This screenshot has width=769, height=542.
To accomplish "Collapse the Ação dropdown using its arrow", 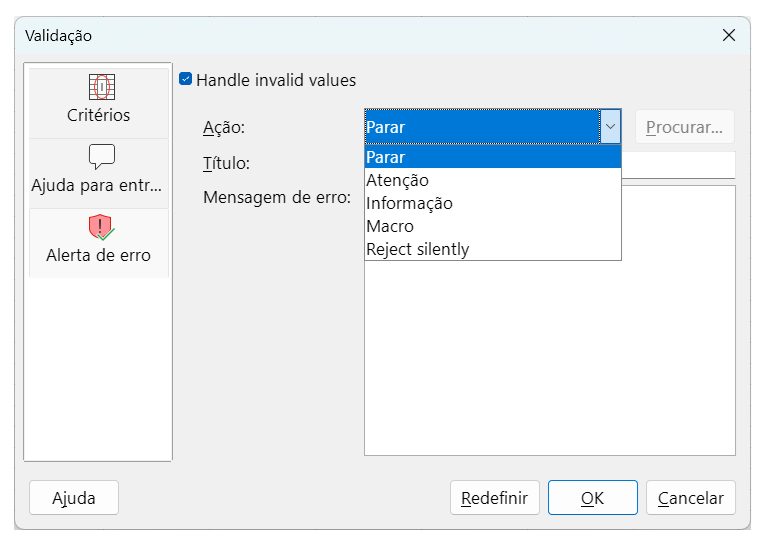I will coord(610,127).
